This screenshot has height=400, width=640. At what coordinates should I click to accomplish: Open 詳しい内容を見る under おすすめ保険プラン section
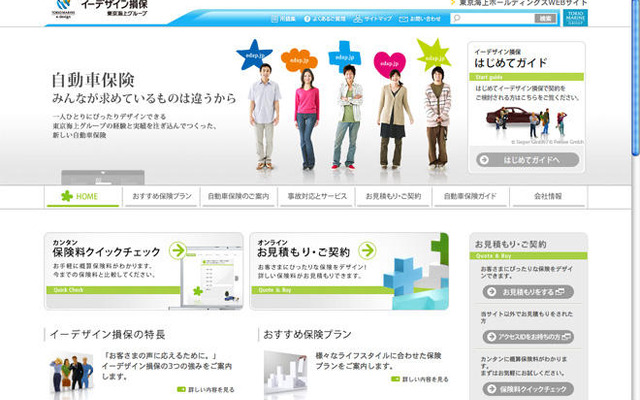[x=420, y=380]
